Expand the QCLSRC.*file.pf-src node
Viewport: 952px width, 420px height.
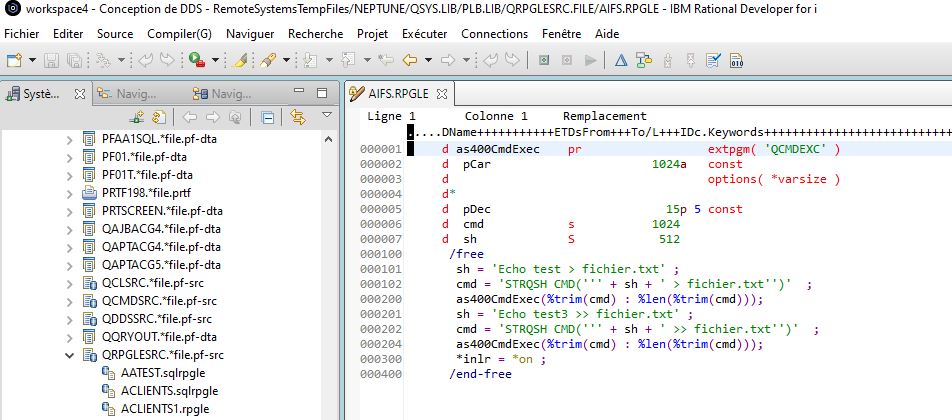[x=69, y=283]
